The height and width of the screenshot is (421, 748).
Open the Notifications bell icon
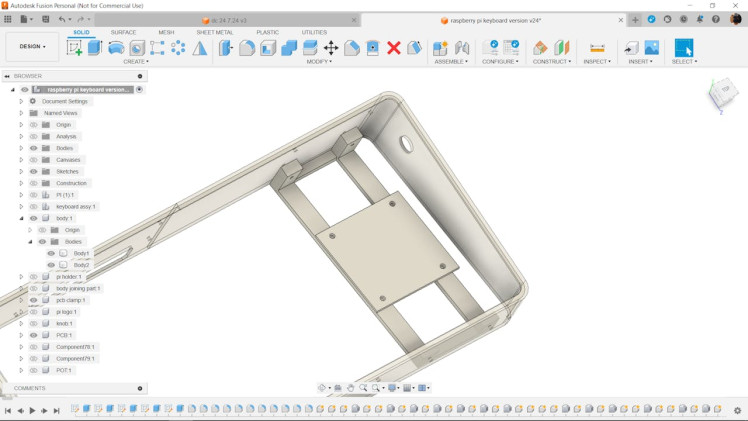pos(699,19)
